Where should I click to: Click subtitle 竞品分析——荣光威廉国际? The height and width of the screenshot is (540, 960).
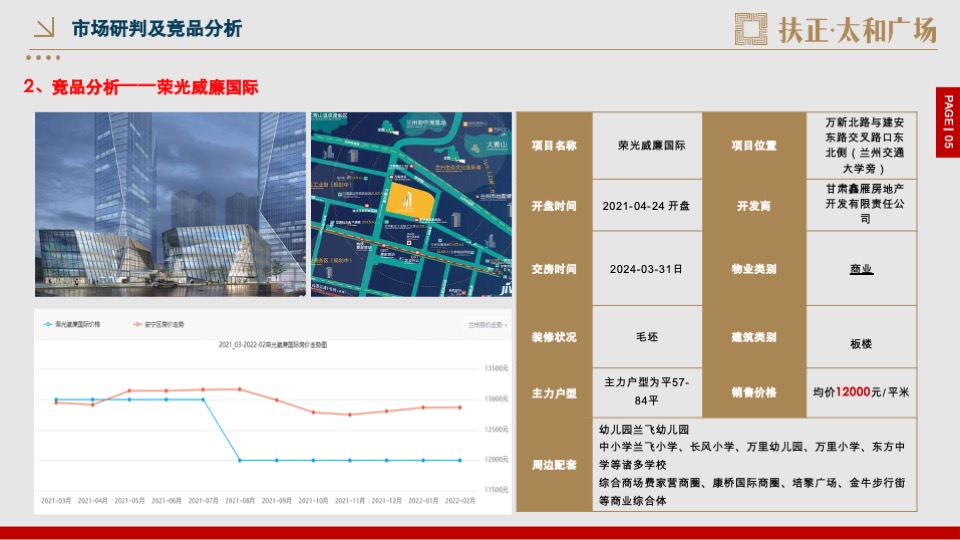155,87
